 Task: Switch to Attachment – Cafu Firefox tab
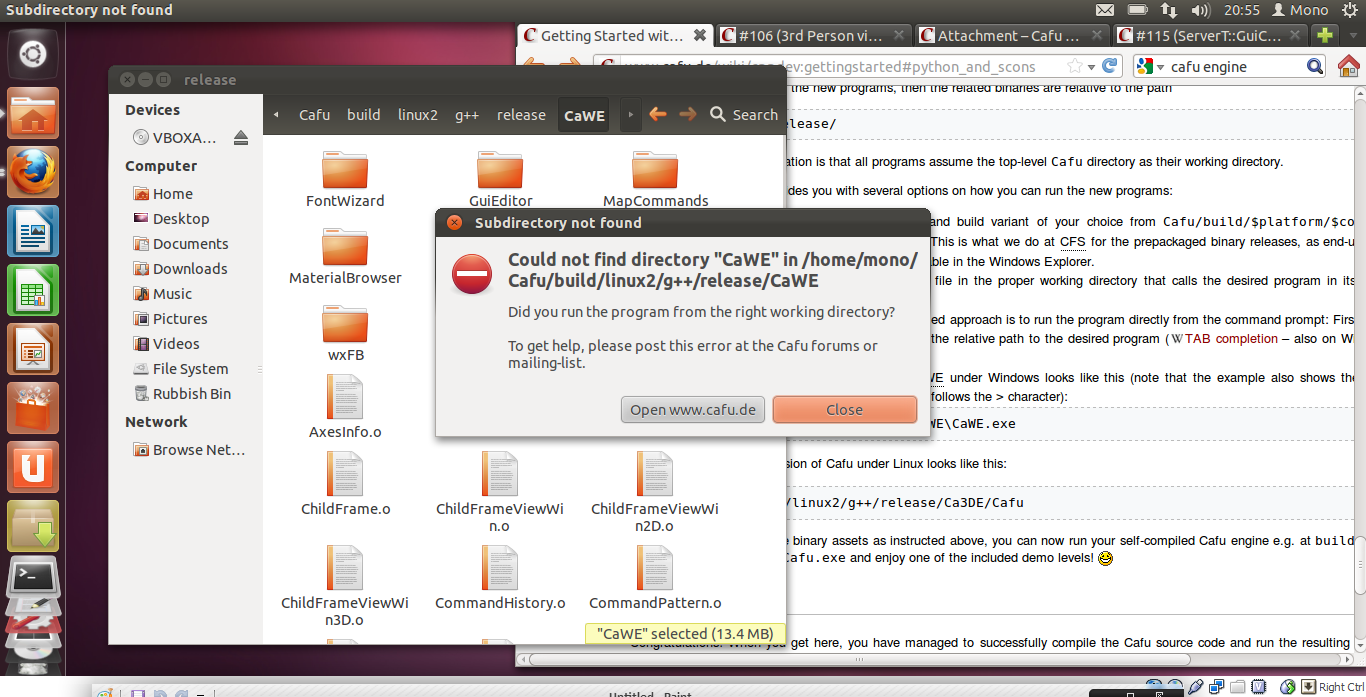pos(1011,35)
